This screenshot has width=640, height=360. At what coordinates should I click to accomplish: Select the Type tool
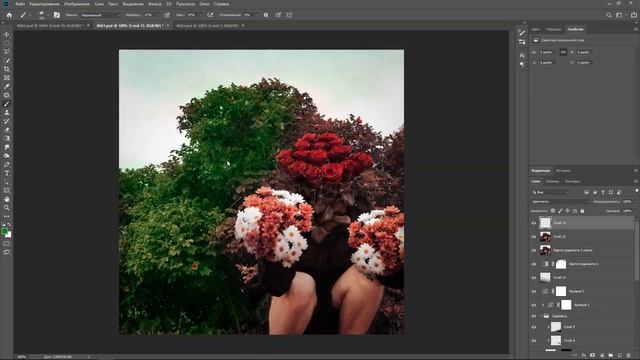coord(7,173)
